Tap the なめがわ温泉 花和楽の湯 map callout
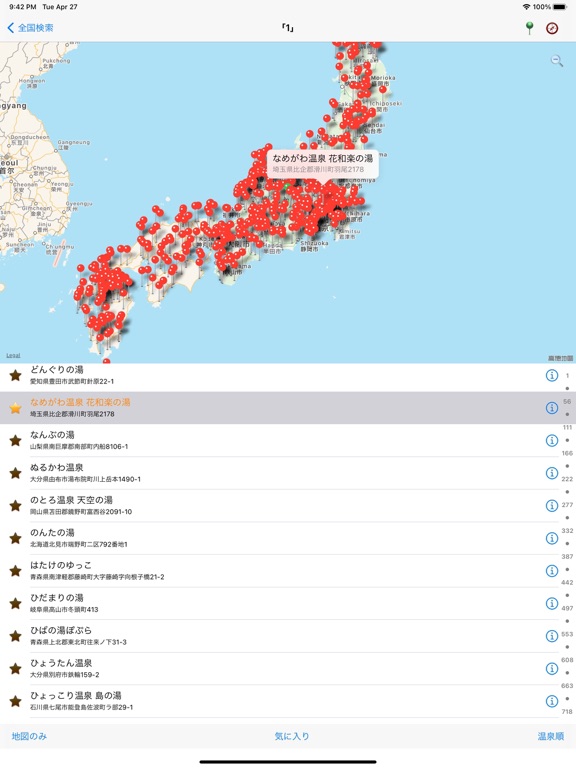The height and width of the screenshot is (768, 576). click(x=322, y=164)
